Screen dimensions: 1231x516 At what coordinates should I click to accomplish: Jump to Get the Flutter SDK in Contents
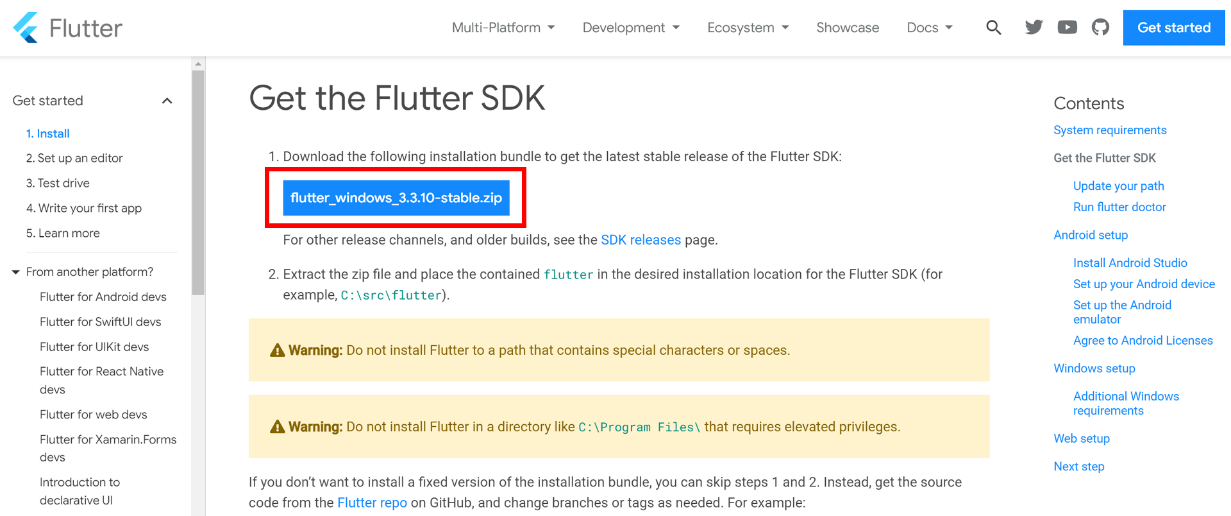coord(1105,158)
